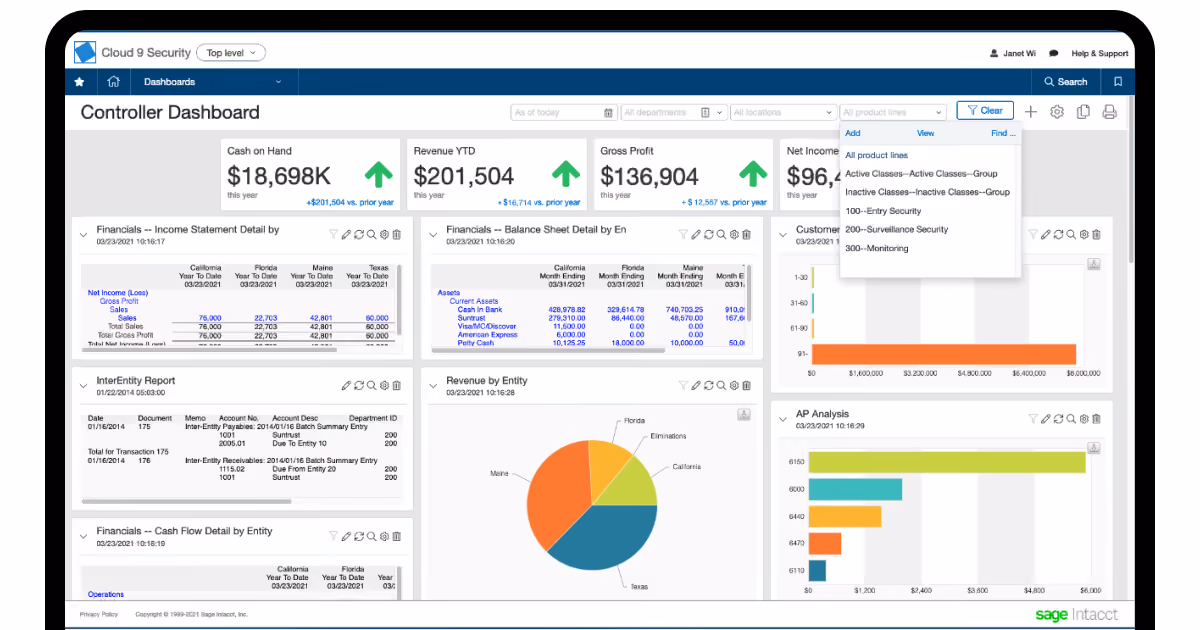This screenshot has height=630, width=1200.
Task: Click calendar icon in As of today field
Action: tap(608, 113)
